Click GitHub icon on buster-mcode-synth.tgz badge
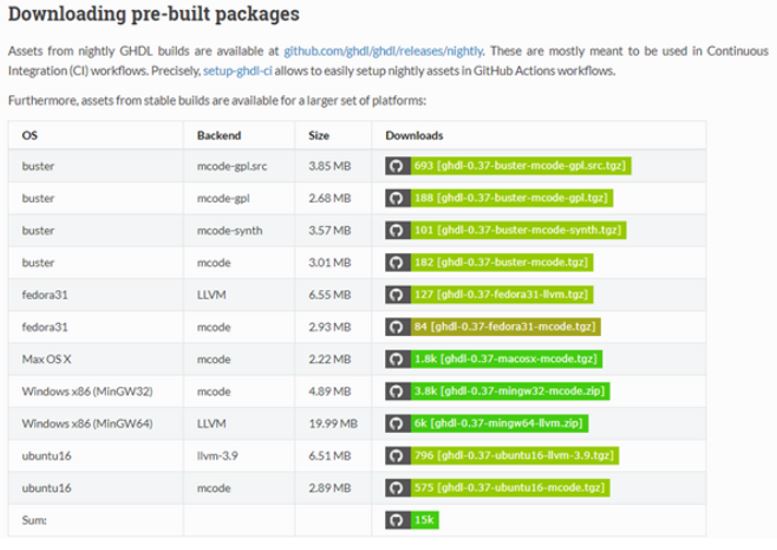777x550 pixels. 397,230
